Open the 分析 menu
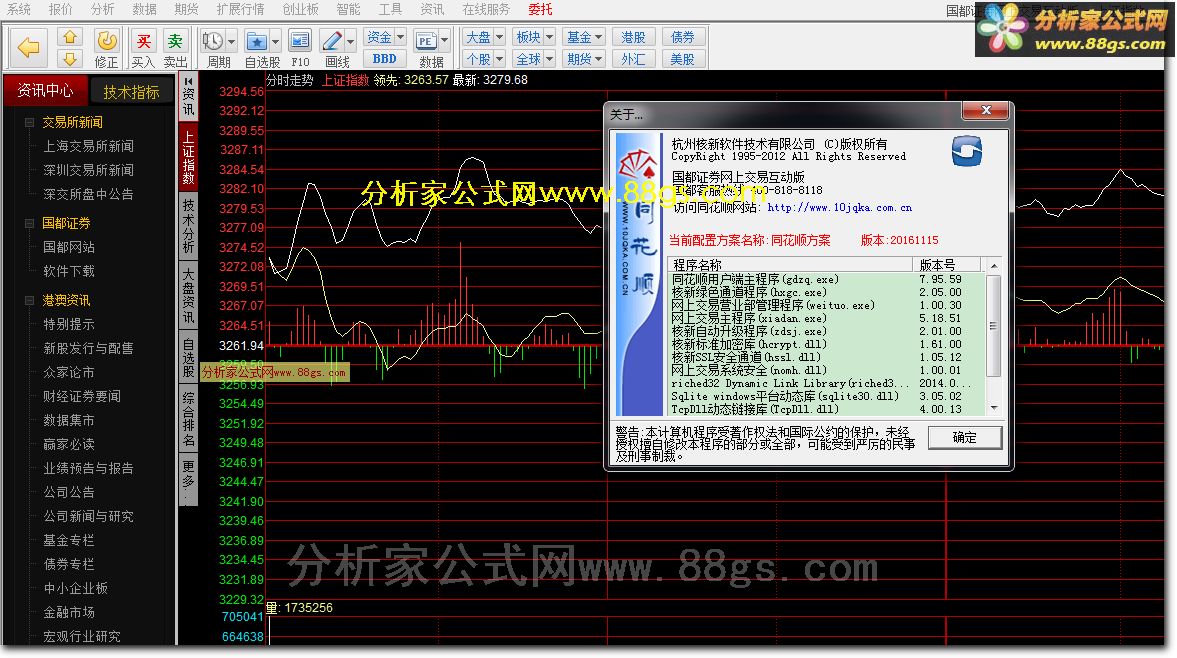1177x658 pixels. tap(103, 9)
